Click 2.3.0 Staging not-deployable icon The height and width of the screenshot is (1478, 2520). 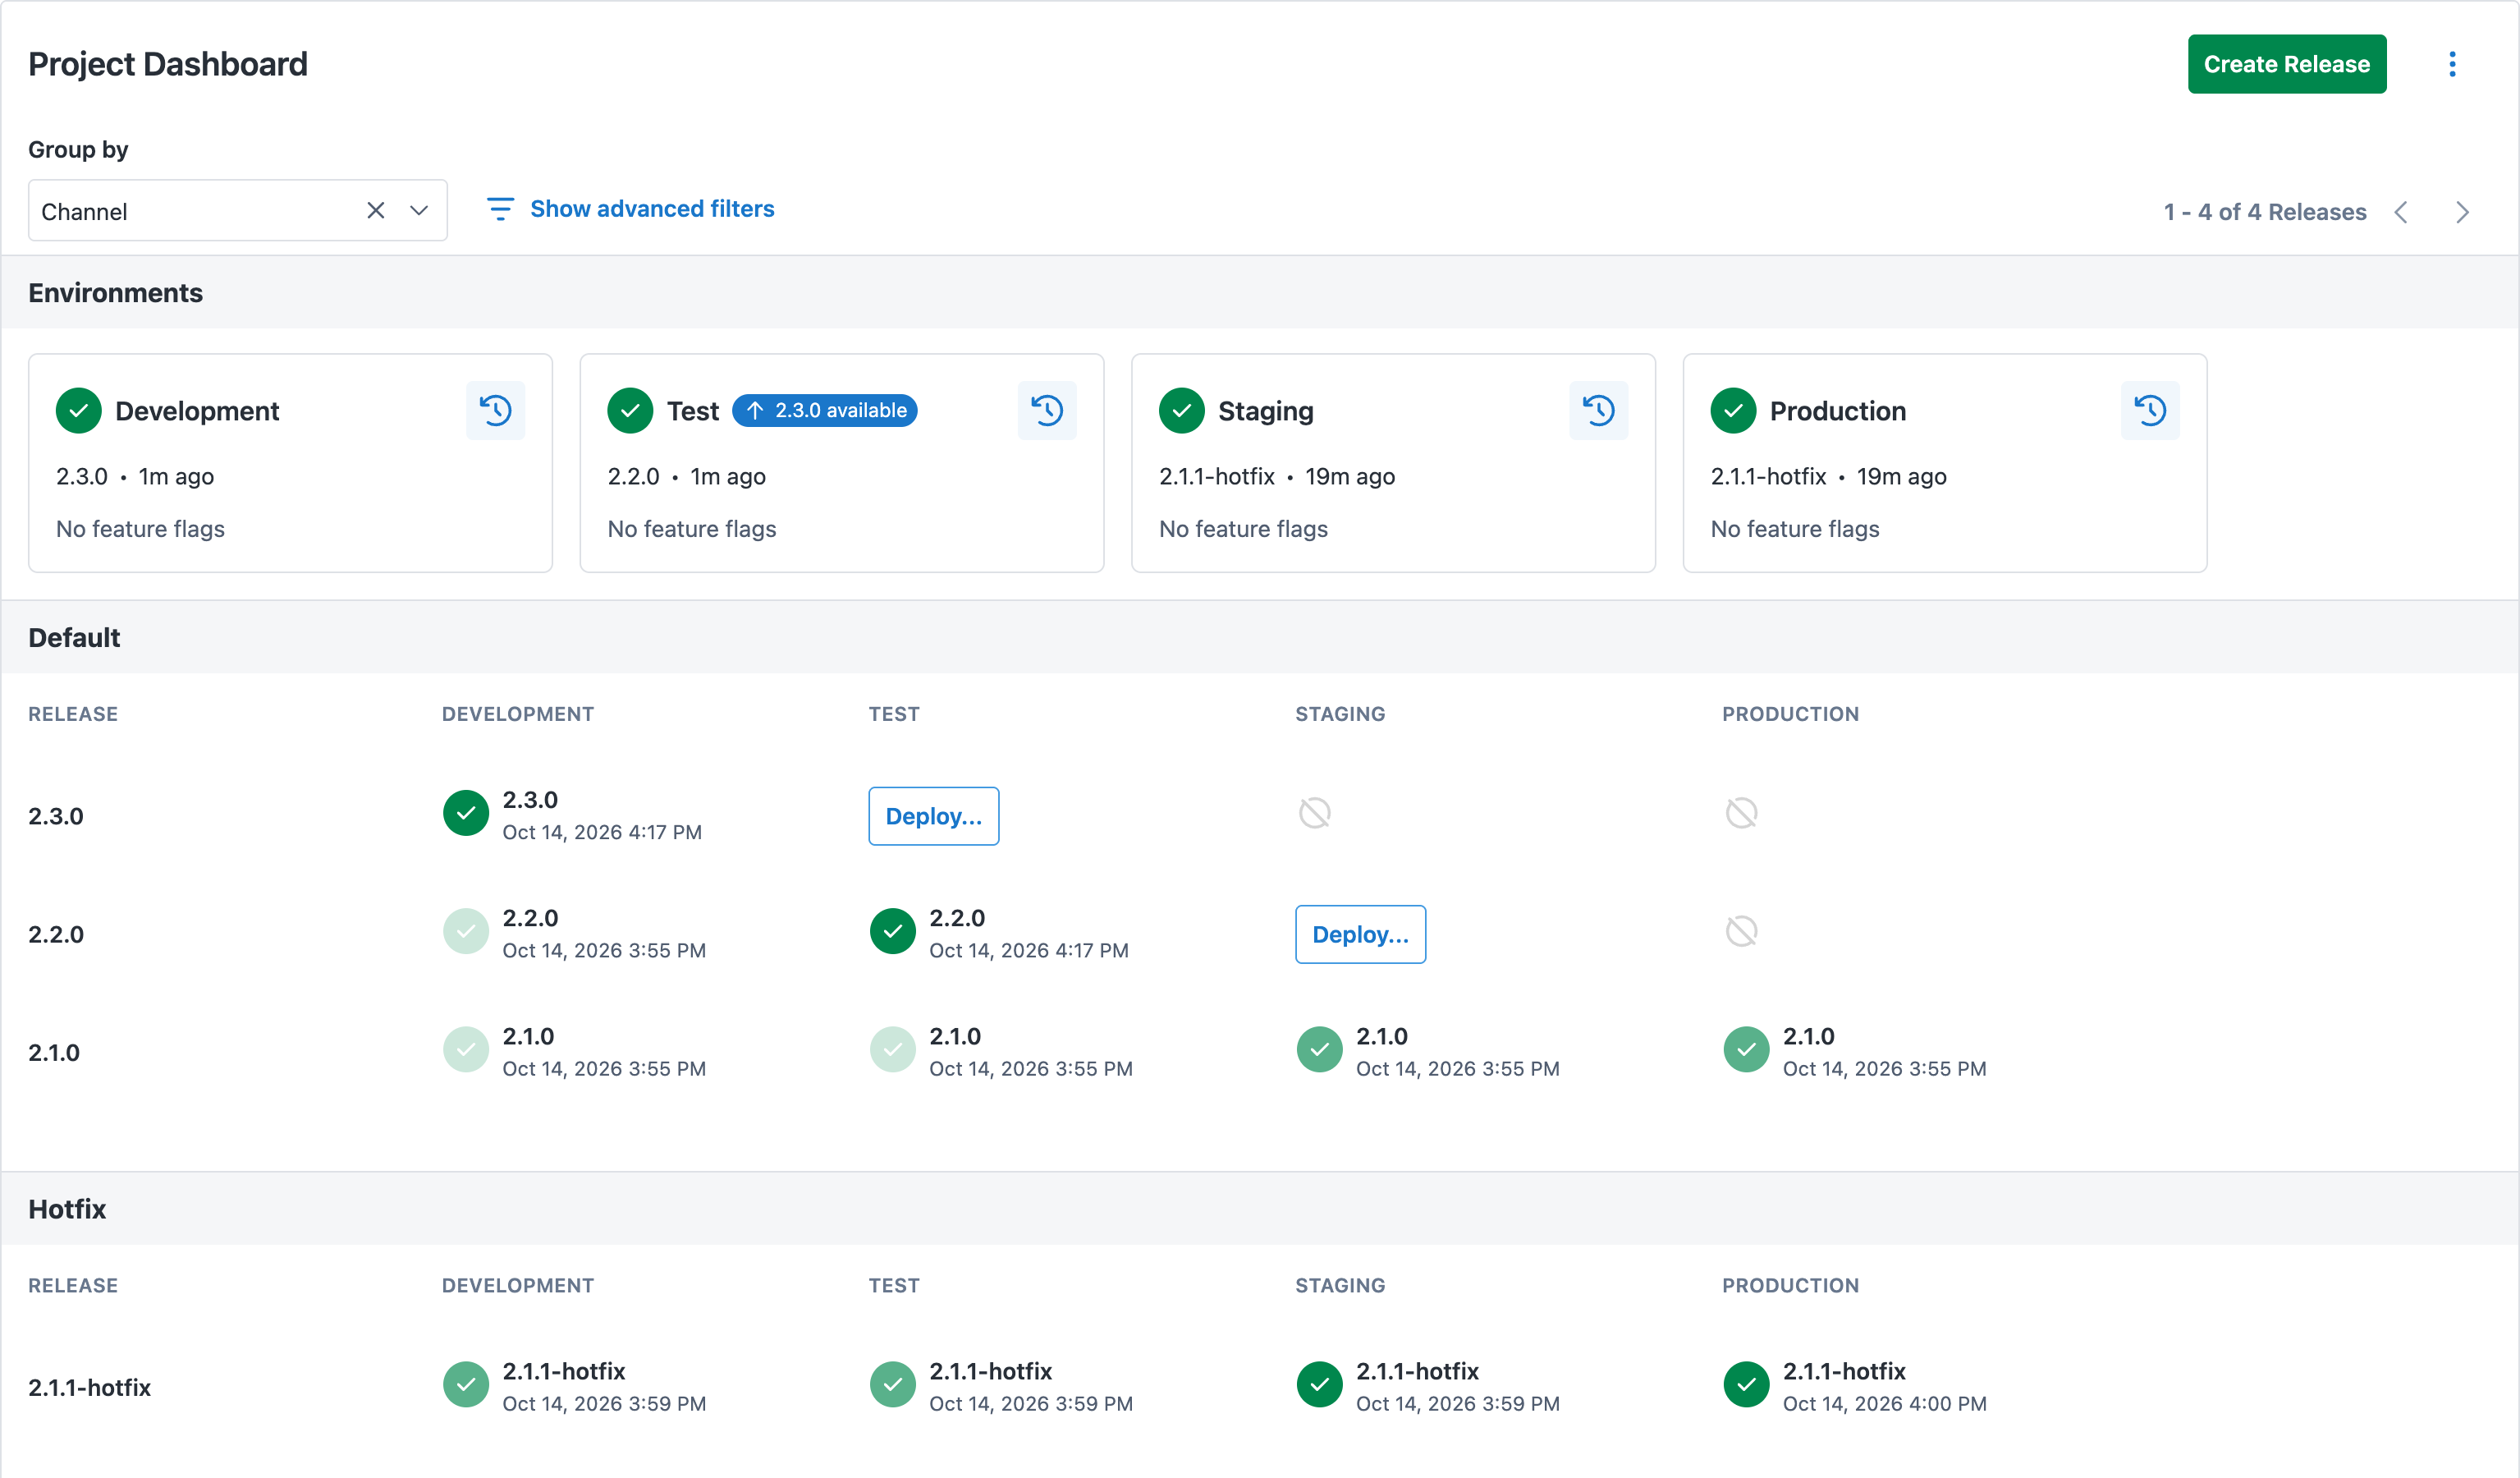point(1315,813)
